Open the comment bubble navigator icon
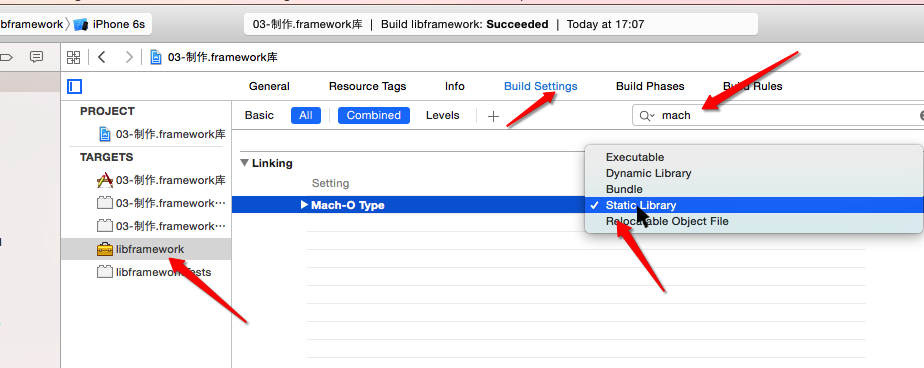This screenshot has width=924, height=368. [x=37, y=57]
